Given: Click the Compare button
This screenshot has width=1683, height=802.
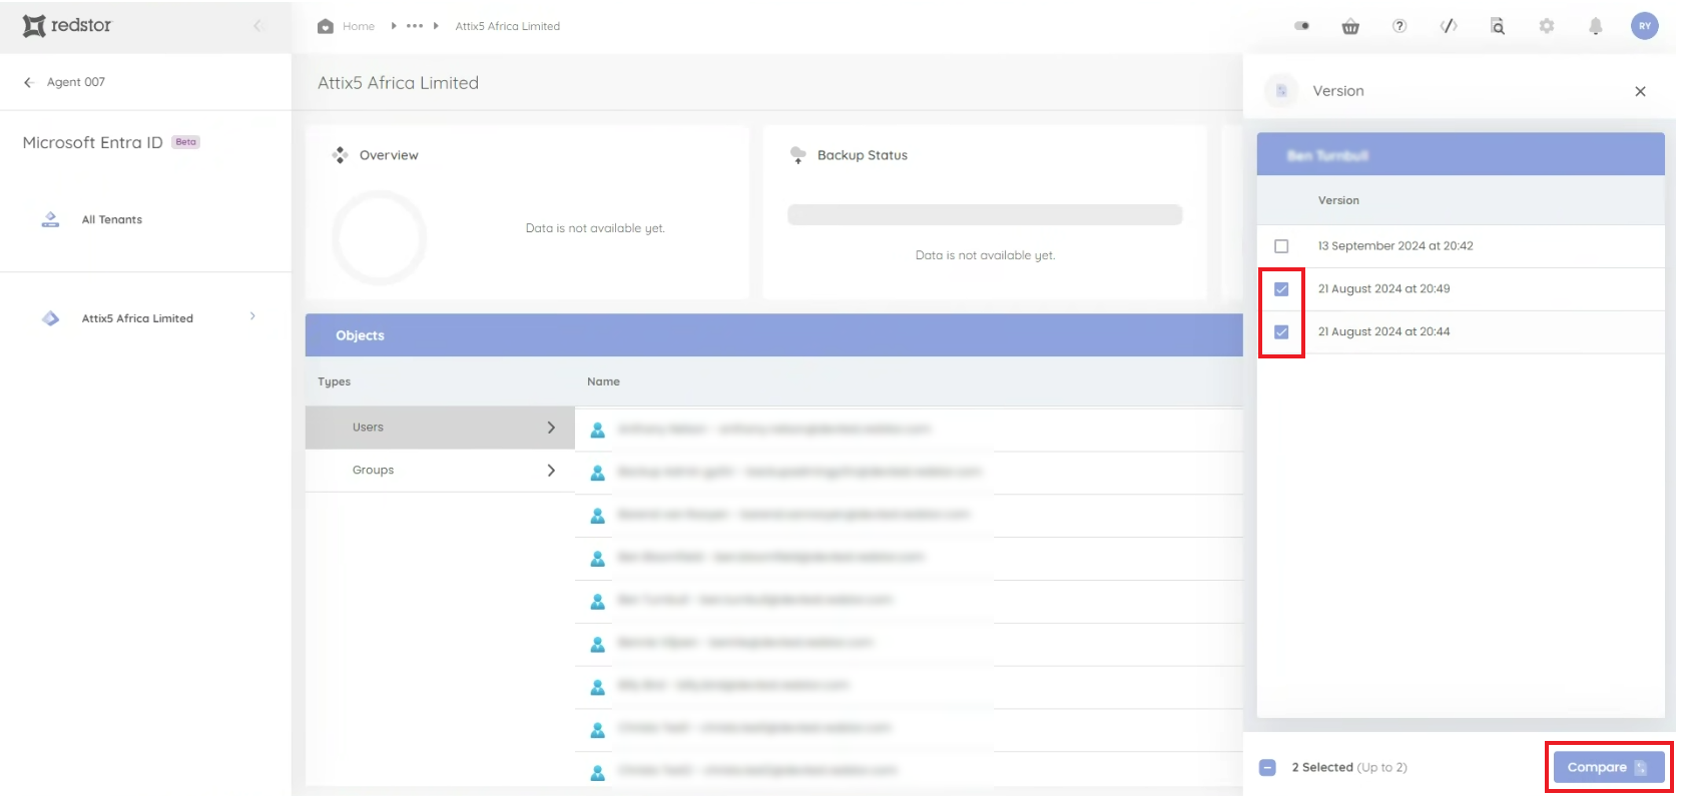Looking at the screenshot, I should [x=1608, y=767].
